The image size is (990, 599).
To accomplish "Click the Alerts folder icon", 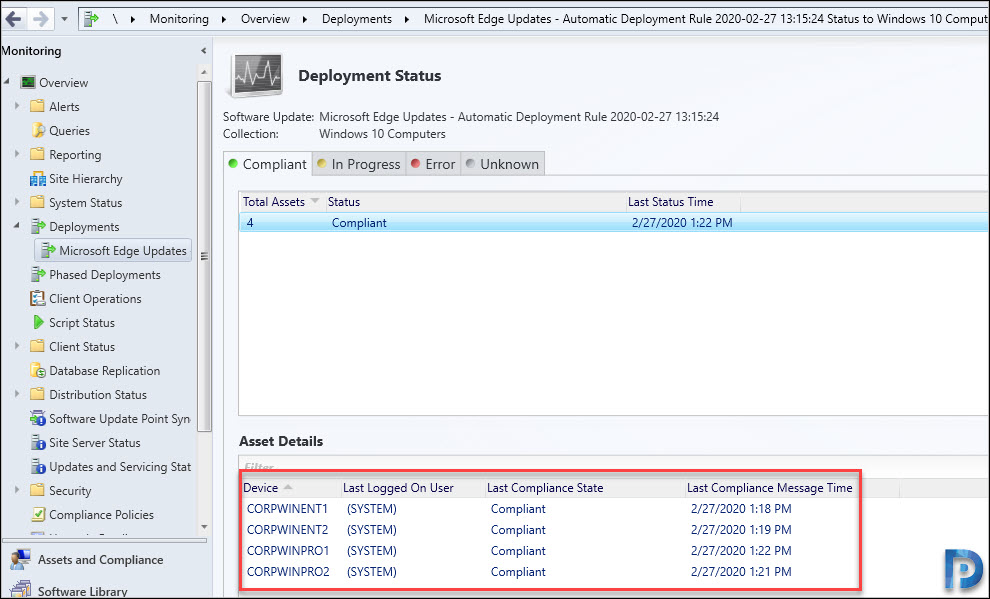I will click(x=37, y=106).
